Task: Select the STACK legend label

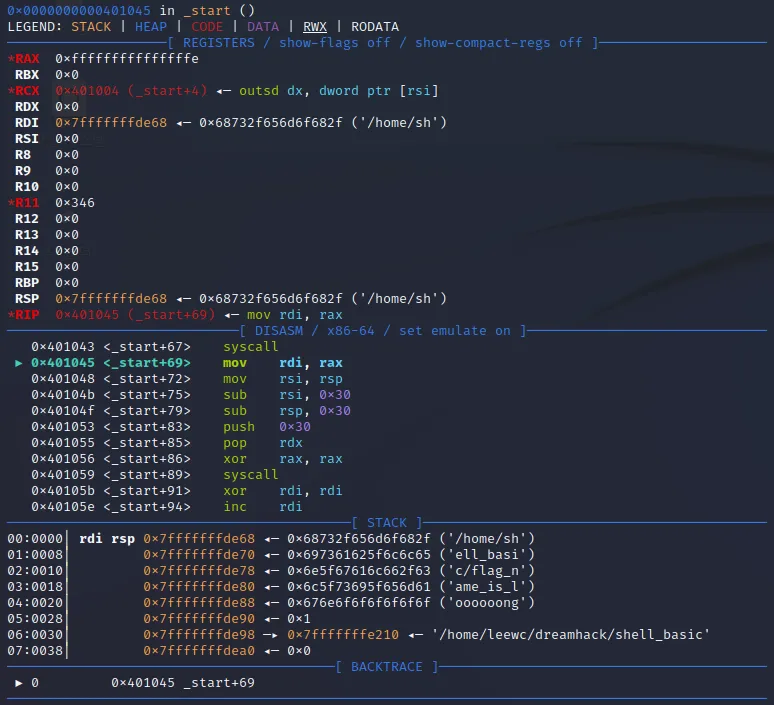Action: click(91, 27)
